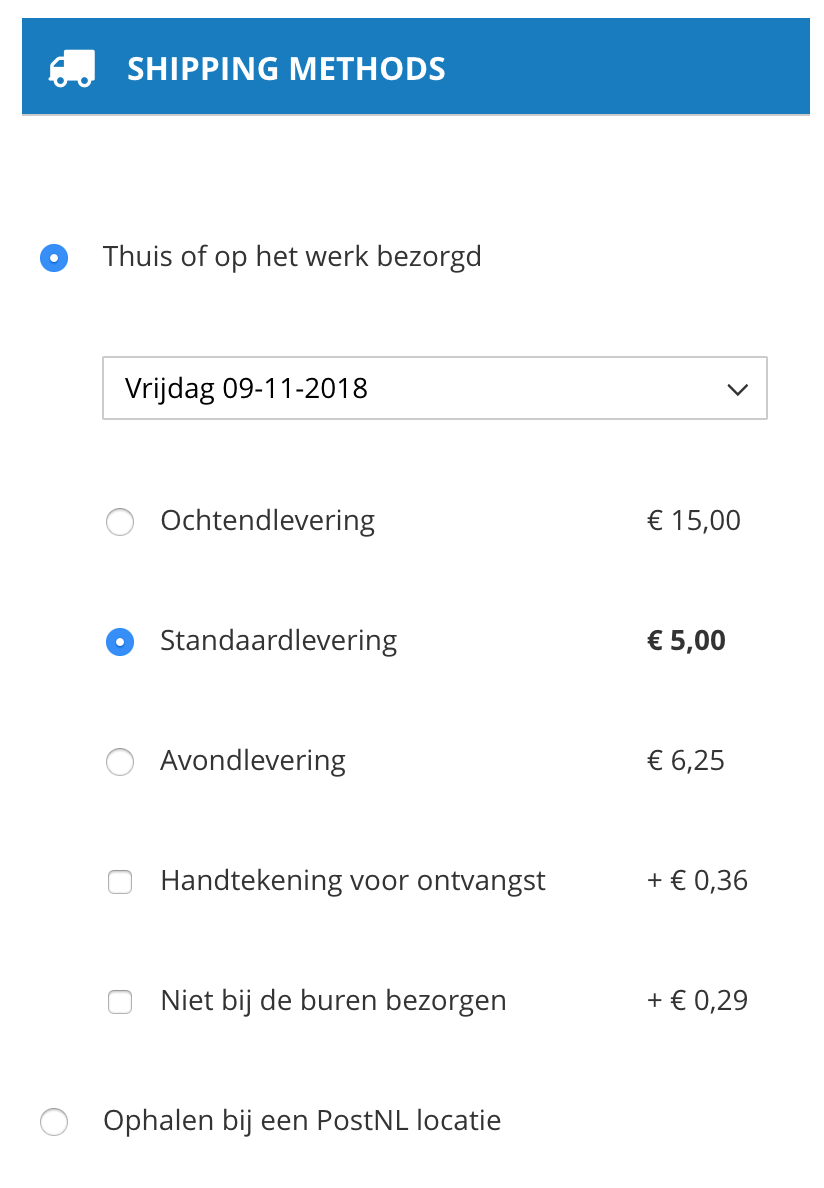Click the Avondlevering label text

(x=252, y=760)
